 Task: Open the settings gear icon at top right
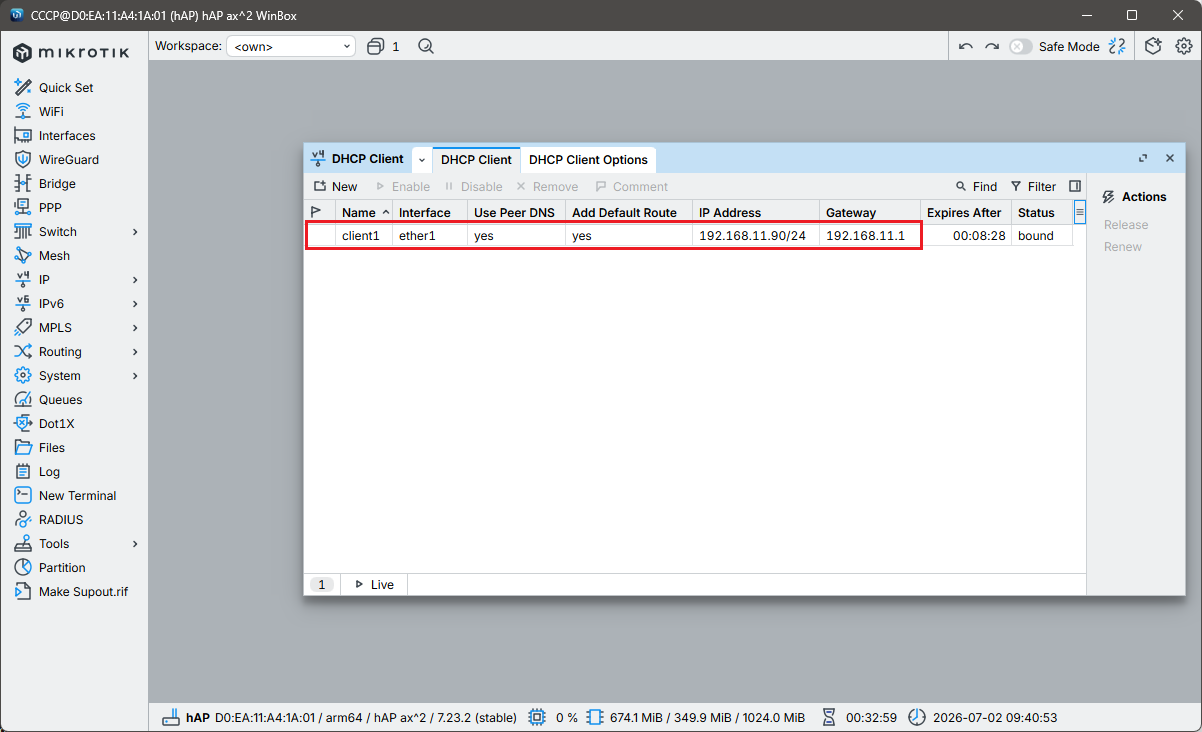tap(1184, 46)
